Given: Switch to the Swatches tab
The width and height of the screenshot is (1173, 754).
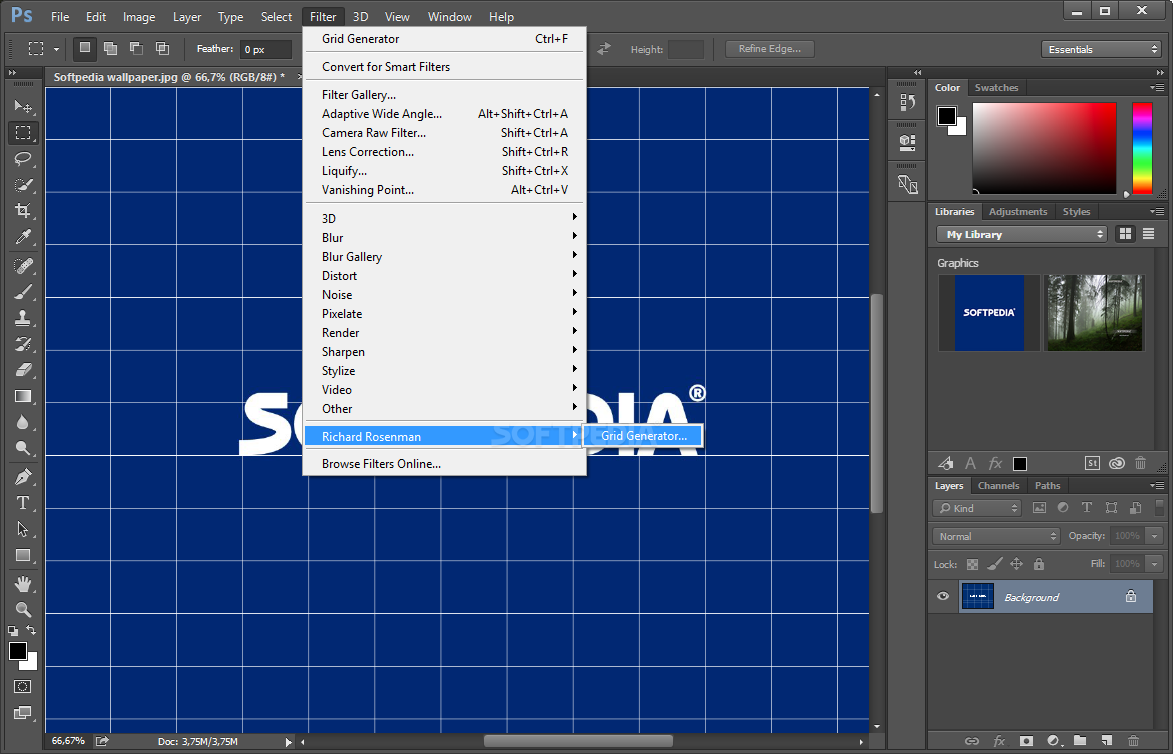Looking at the screenshot, I should click(x=996, y=88).
